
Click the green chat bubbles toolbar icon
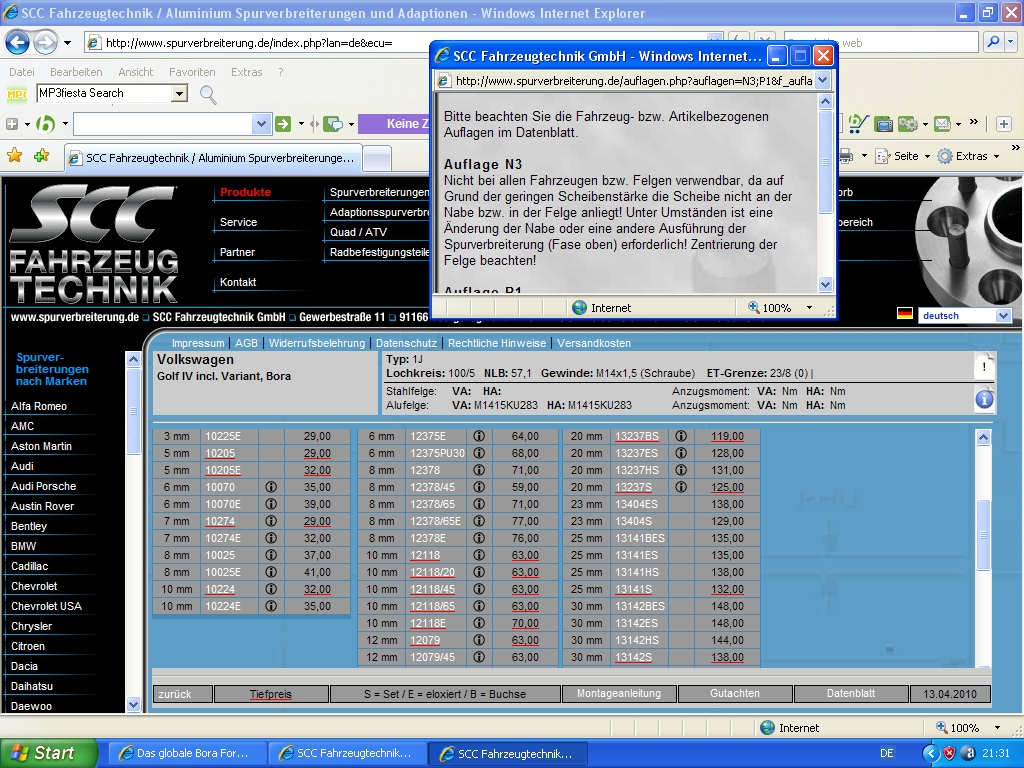pos(333,123)
